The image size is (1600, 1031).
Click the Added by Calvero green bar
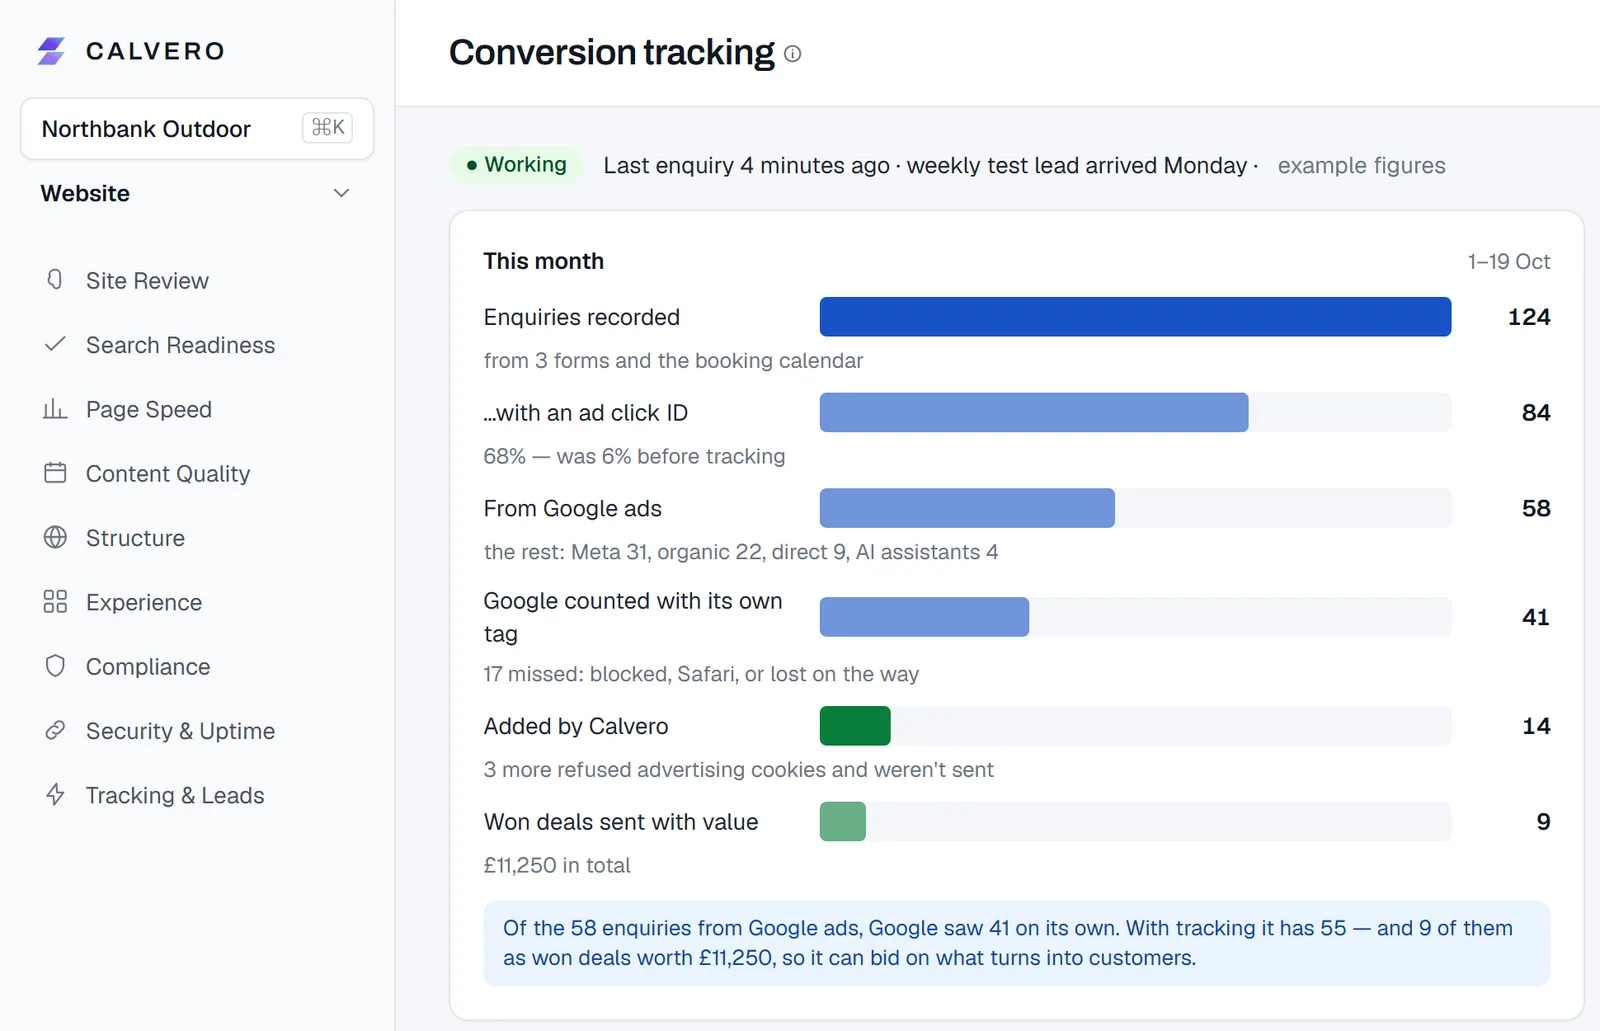click(855, 726)
